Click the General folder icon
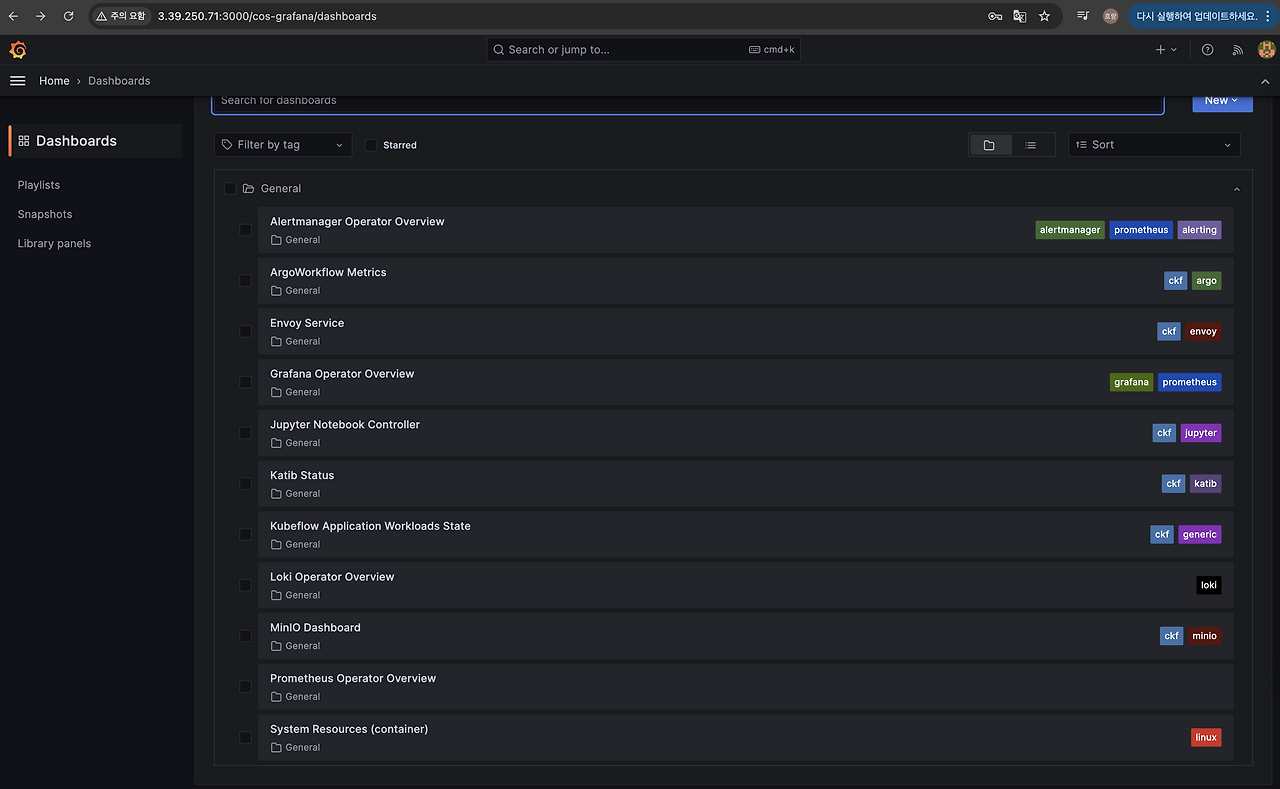The image size is (1280, 789). pos(249,188)
